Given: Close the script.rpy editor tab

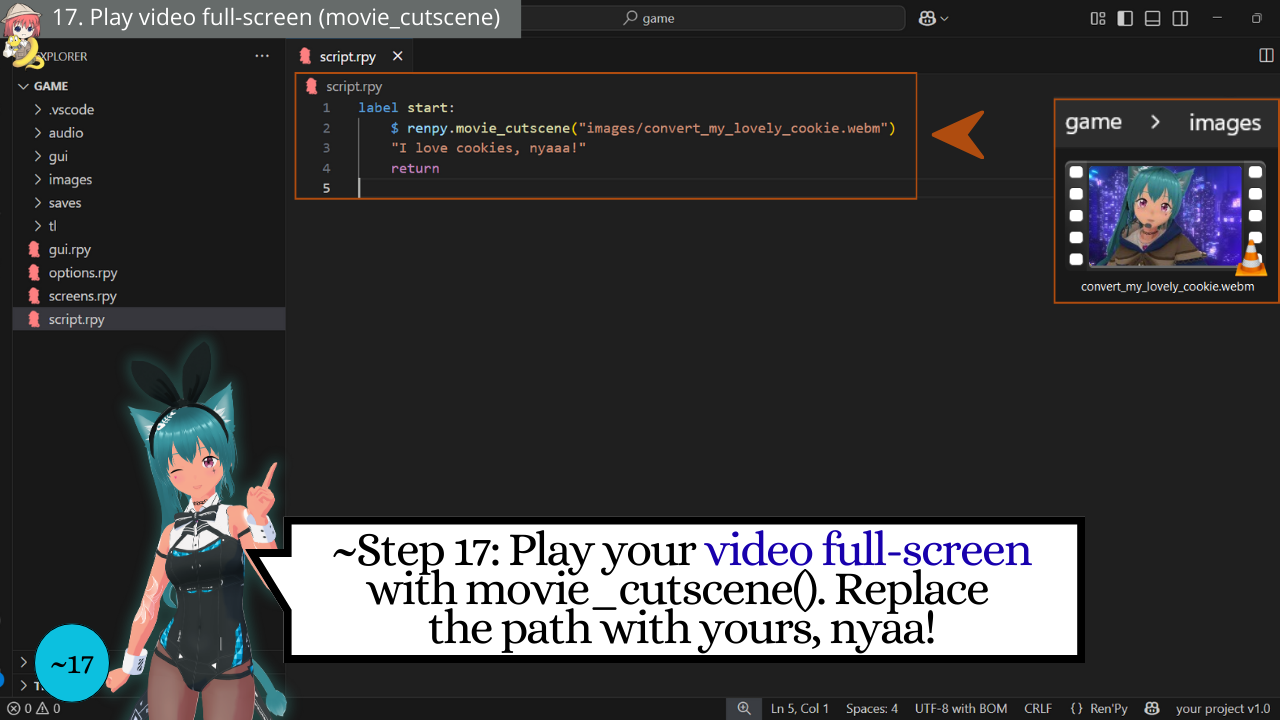Looking at the screenshot, I should click(x=397, y=57).
